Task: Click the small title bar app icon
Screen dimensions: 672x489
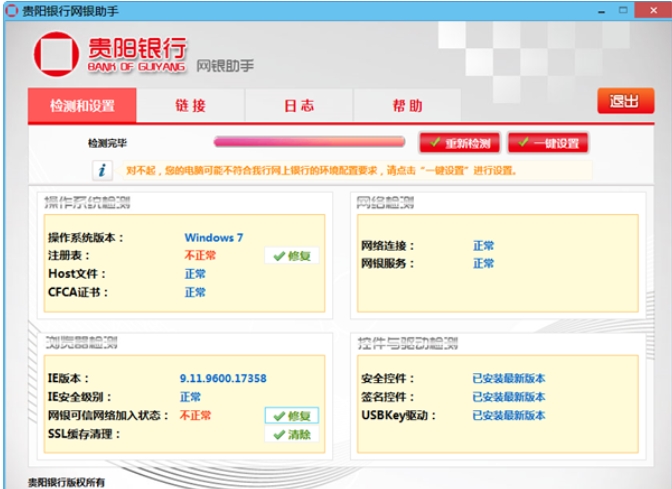Action: (12, 10)
